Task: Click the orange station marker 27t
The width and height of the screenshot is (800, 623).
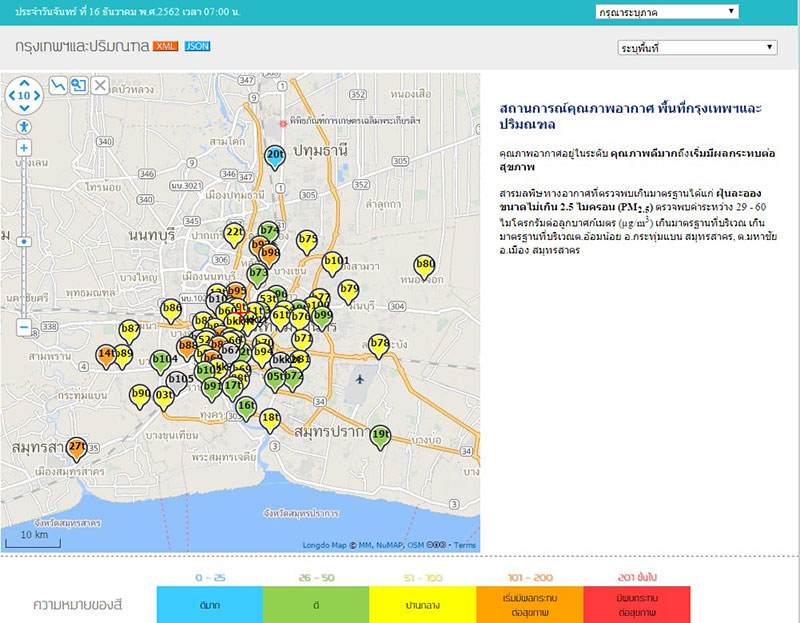Action: coord(77,446)
